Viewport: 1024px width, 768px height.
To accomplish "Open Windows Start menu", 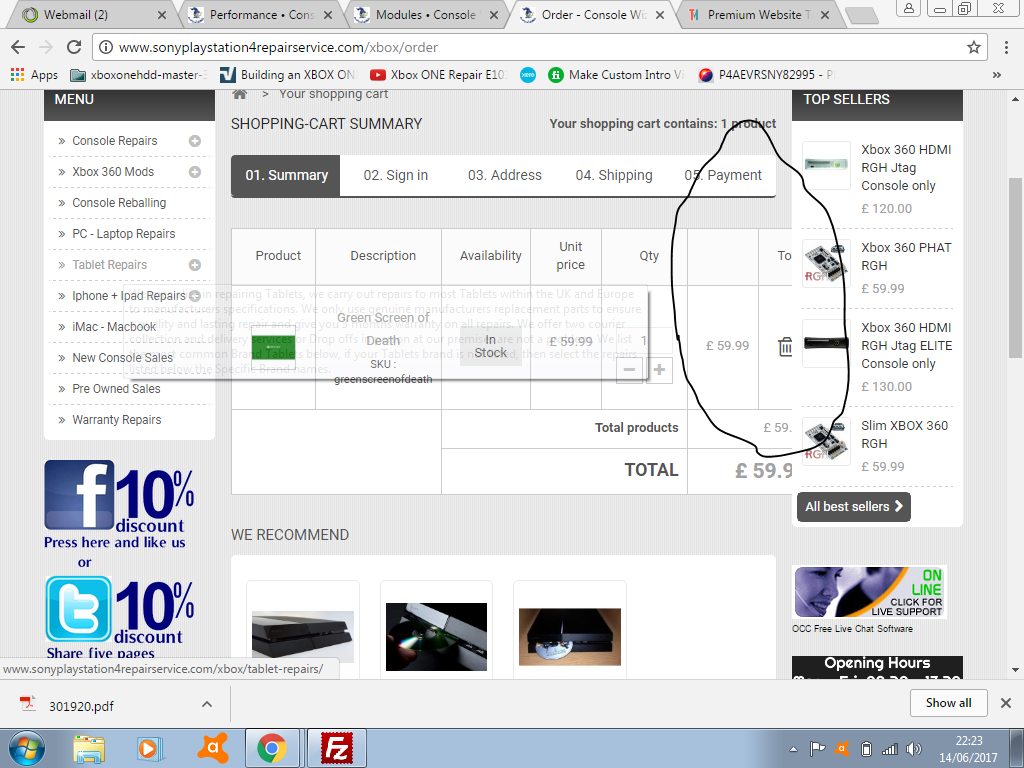I will tap(27, 748).
